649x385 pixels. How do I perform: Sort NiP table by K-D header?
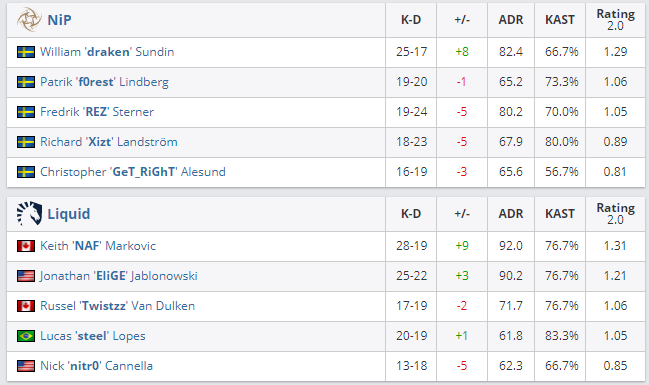click(411, 20)
